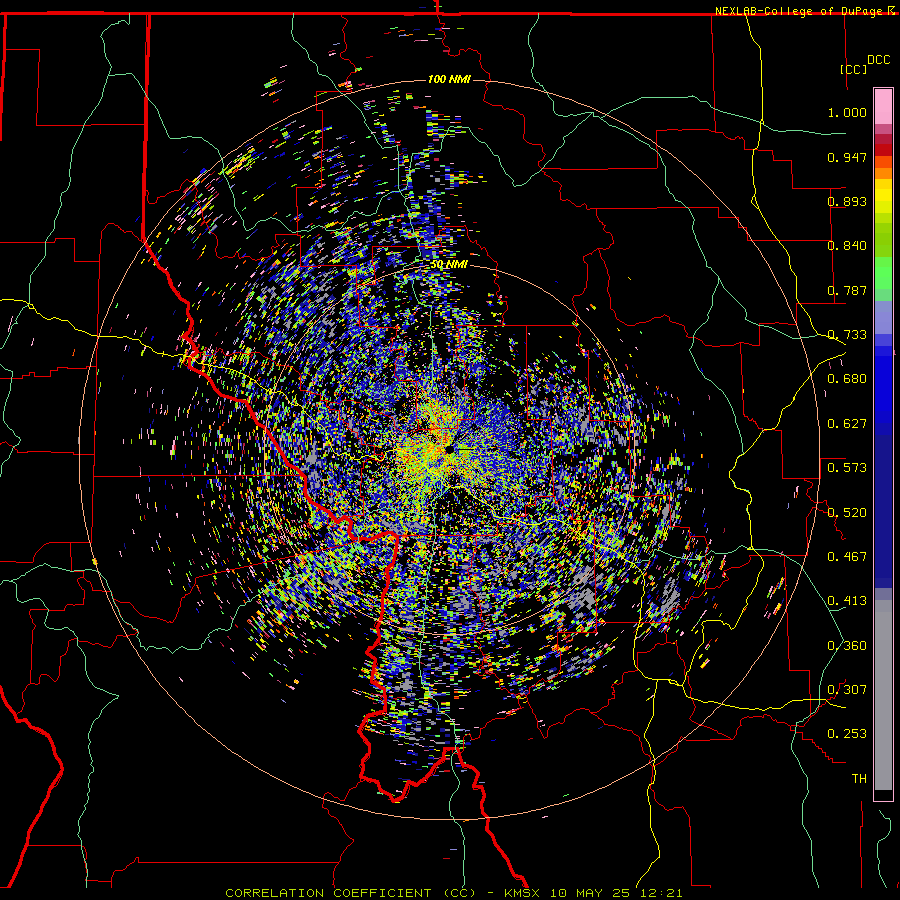900x900 pixels.
Task: Click the [CC] legend header
Action: tap(853, 69)
